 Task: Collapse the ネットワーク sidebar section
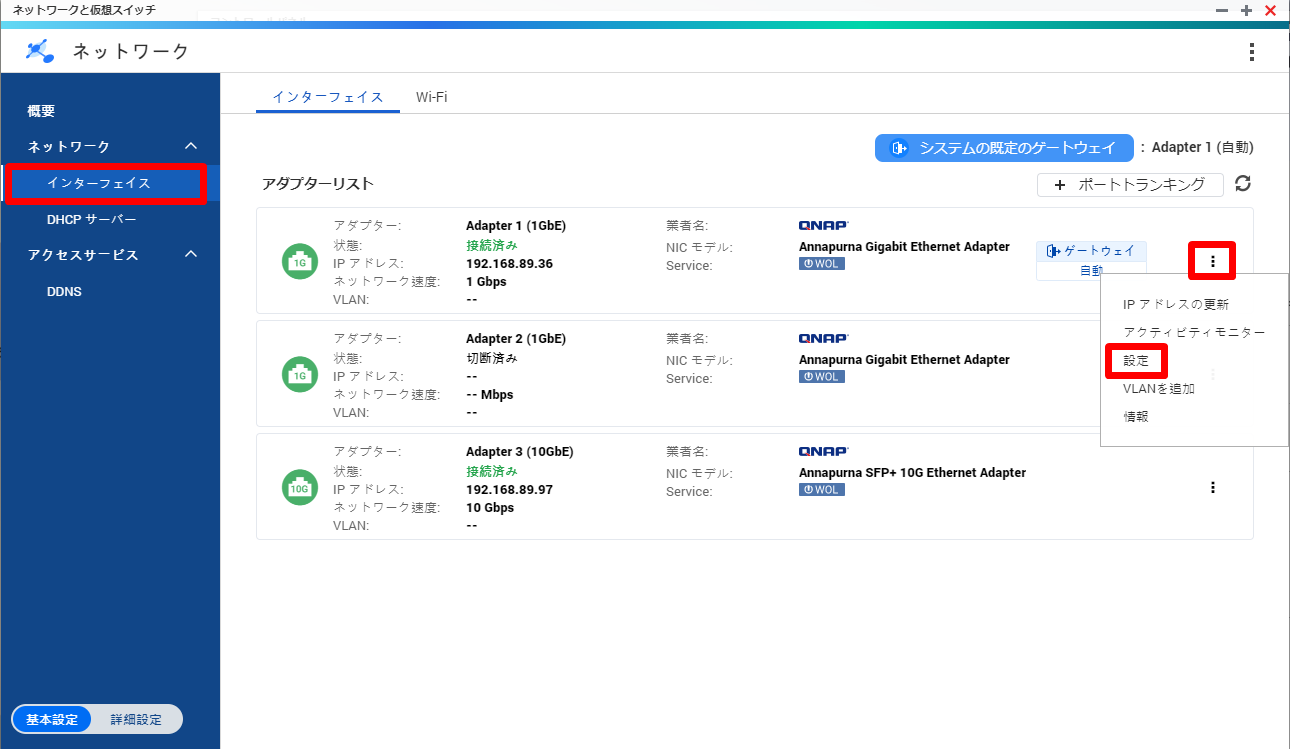click(192, 146)
